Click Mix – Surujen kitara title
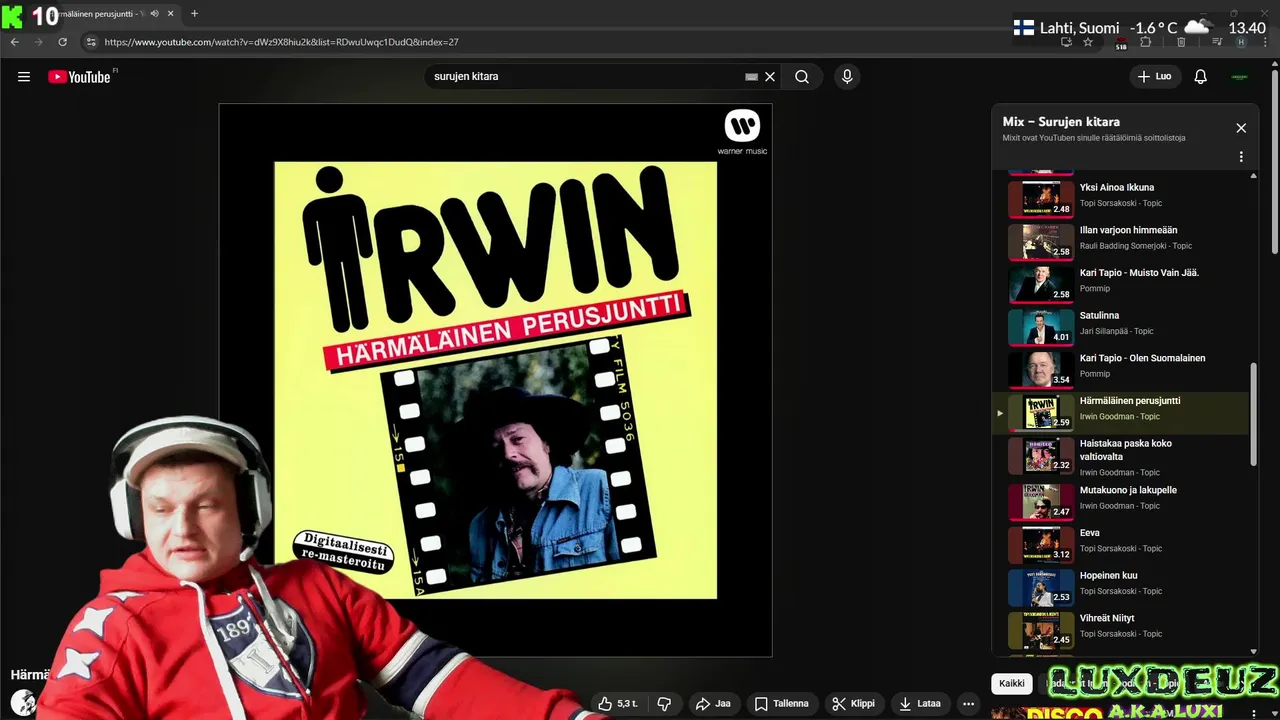This screenshot has width=1280, height=720. (1061, 122)
